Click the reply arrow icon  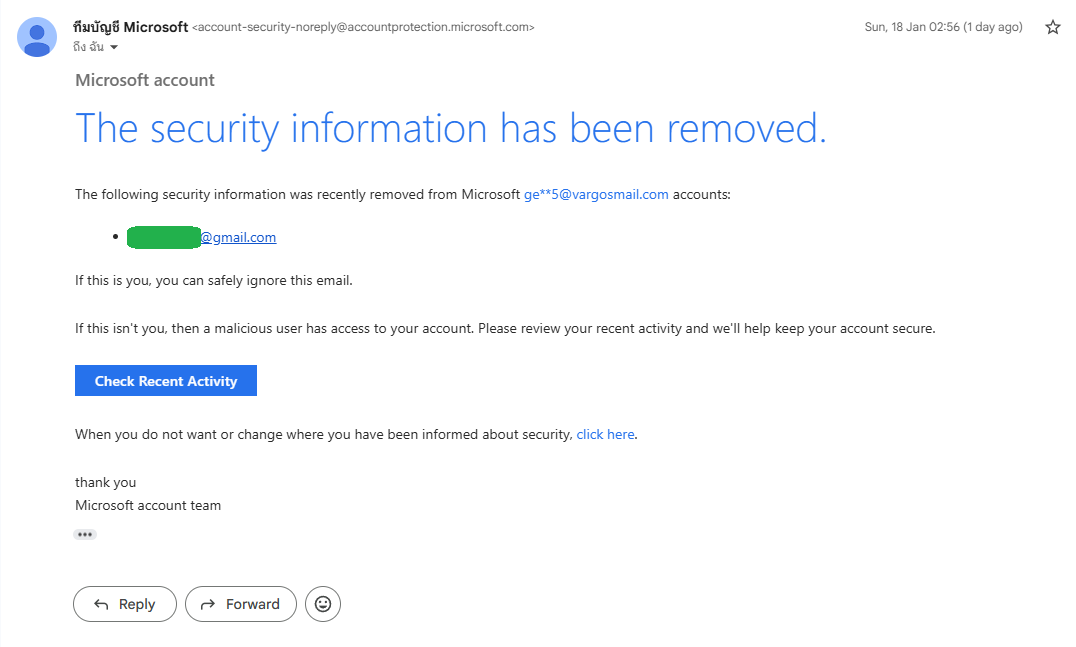point(101,604)
